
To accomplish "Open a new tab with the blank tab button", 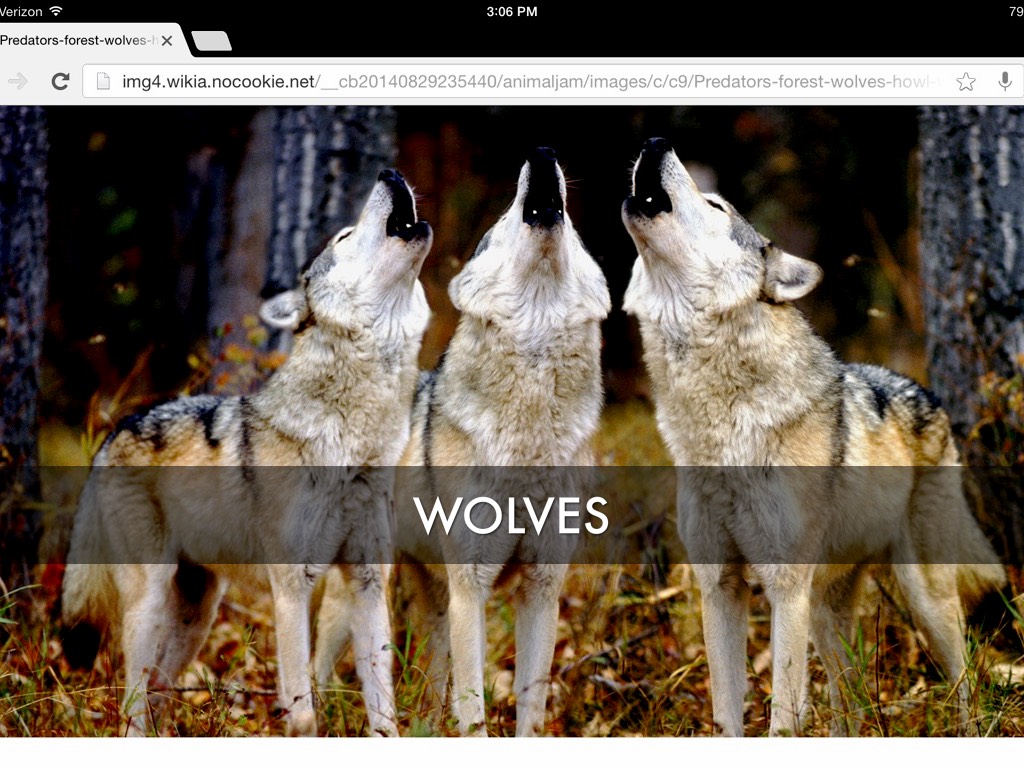I will (x=211, y=41).
